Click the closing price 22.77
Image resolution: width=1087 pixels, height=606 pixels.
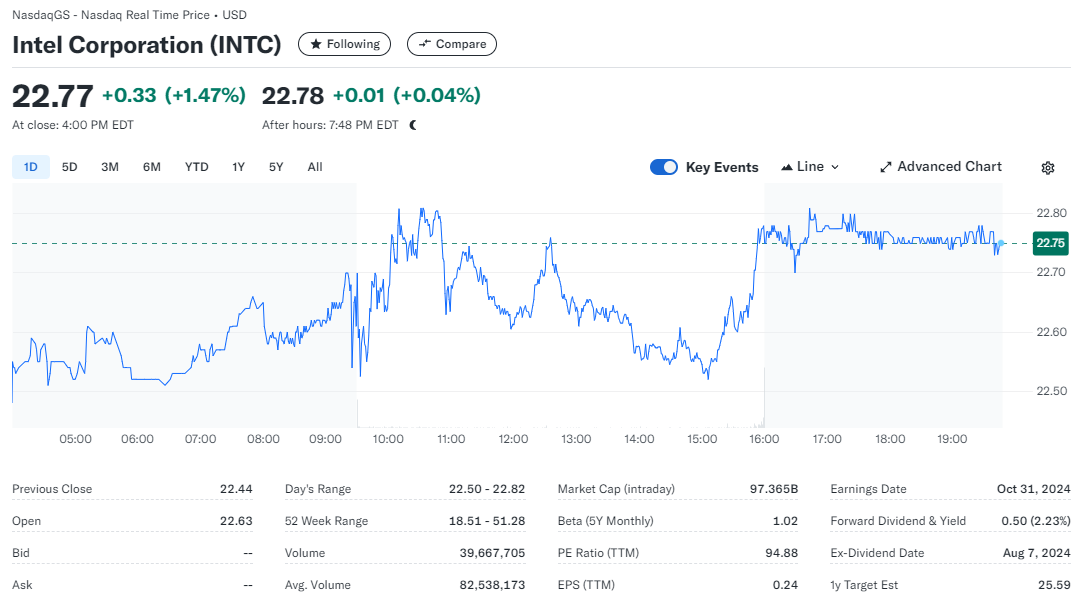click(53, 96)
